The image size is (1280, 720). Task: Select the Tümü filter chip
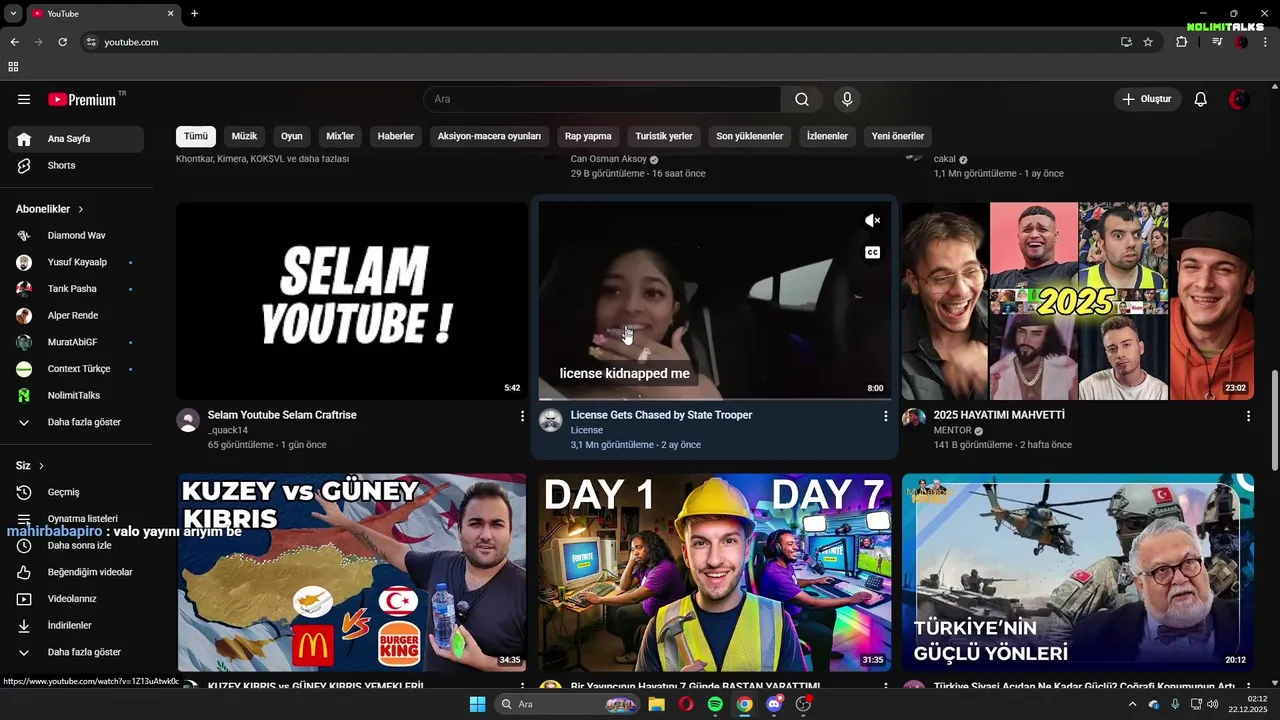[196, 136]
